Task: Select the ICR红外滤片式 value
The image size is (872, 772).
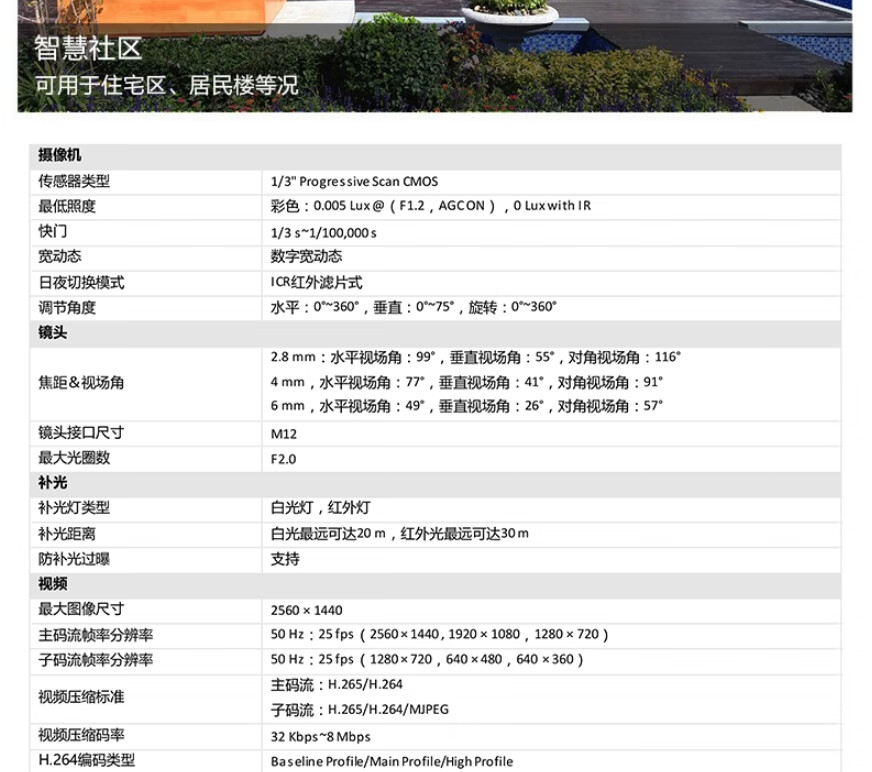Action: point(316,283)
